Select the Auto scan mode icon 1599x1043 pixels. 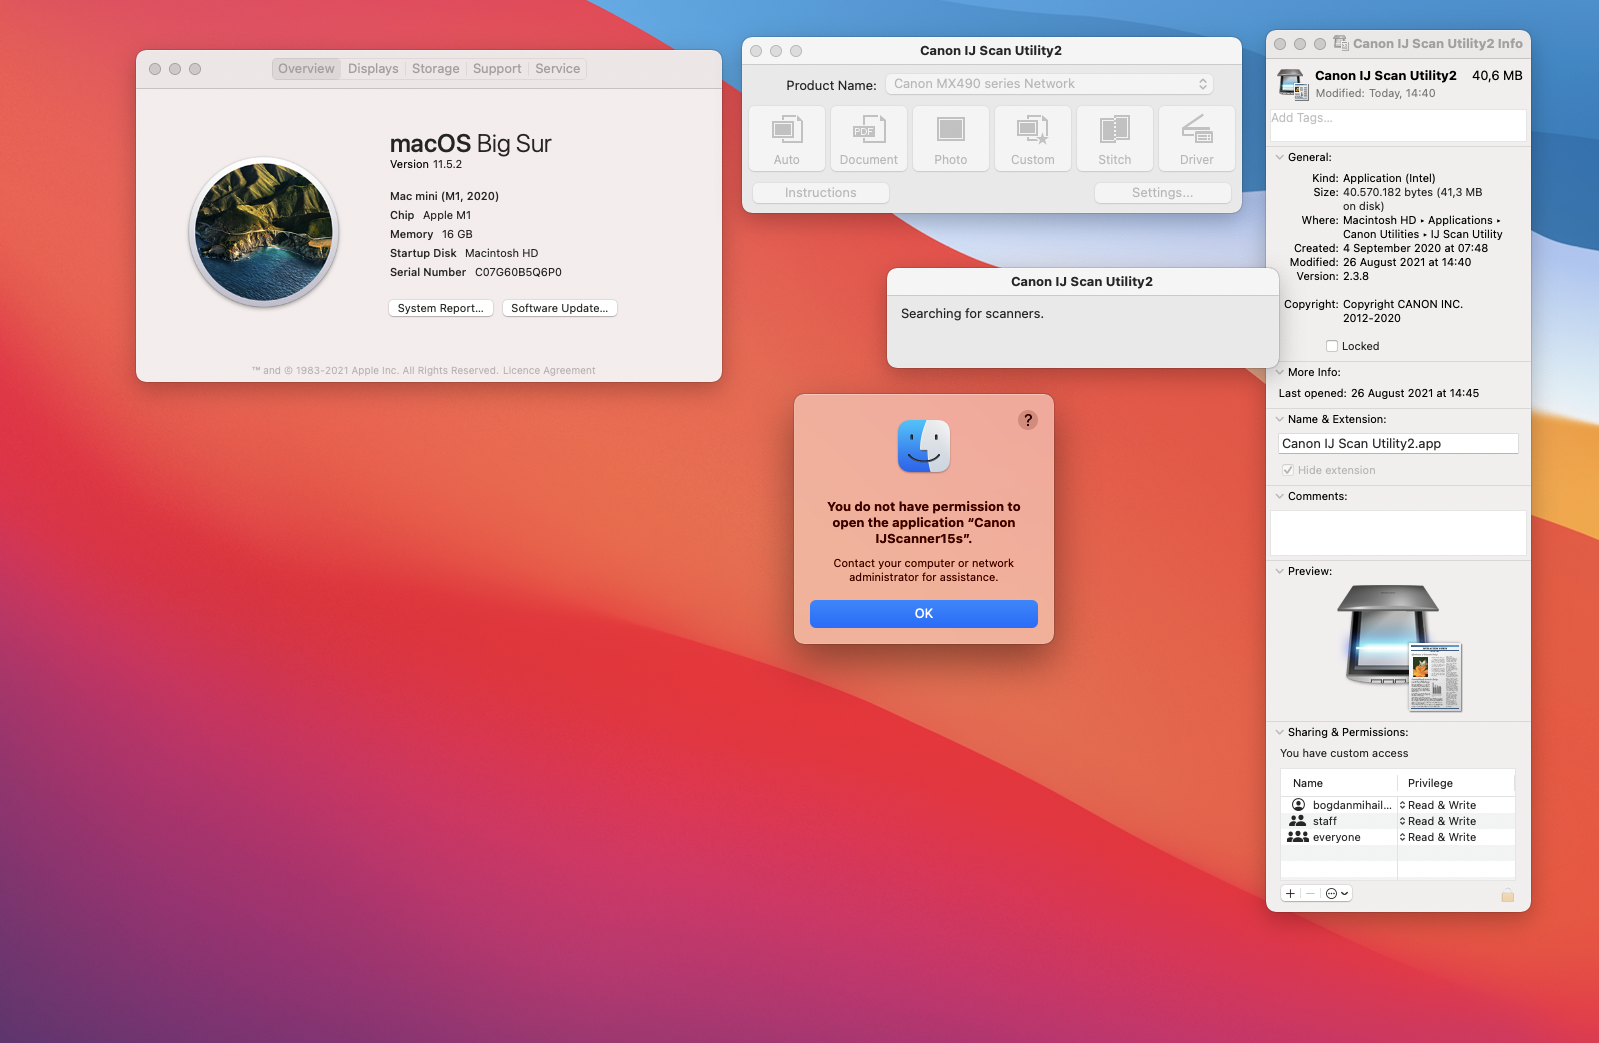click(787, 138)
